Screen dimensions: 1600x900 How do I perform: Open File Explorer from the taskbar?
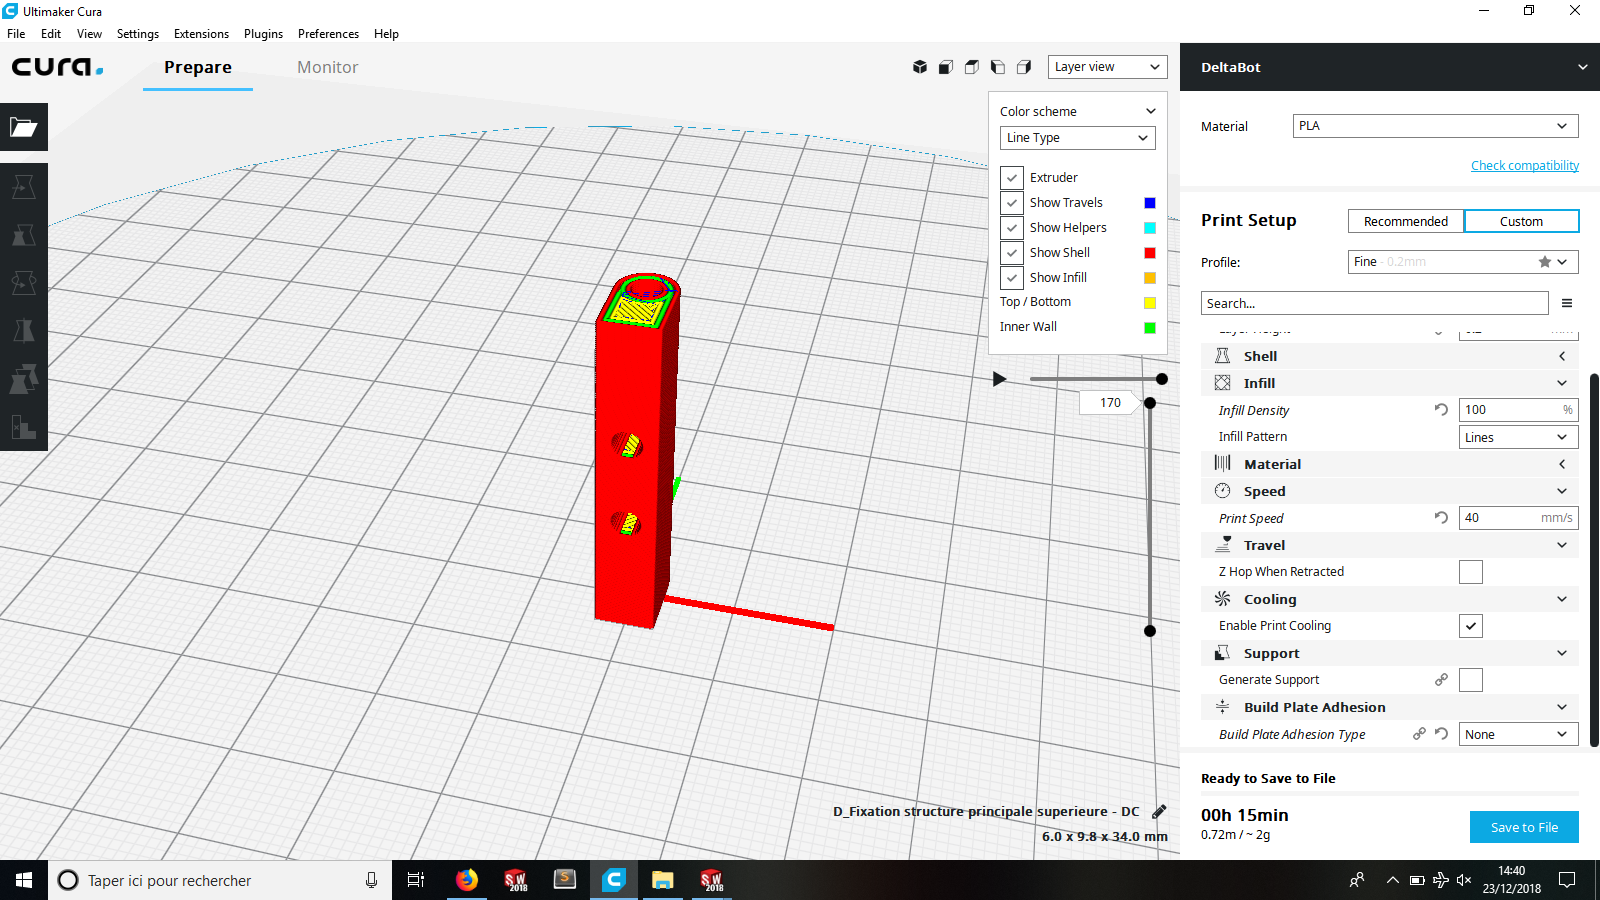click(662, 880)
